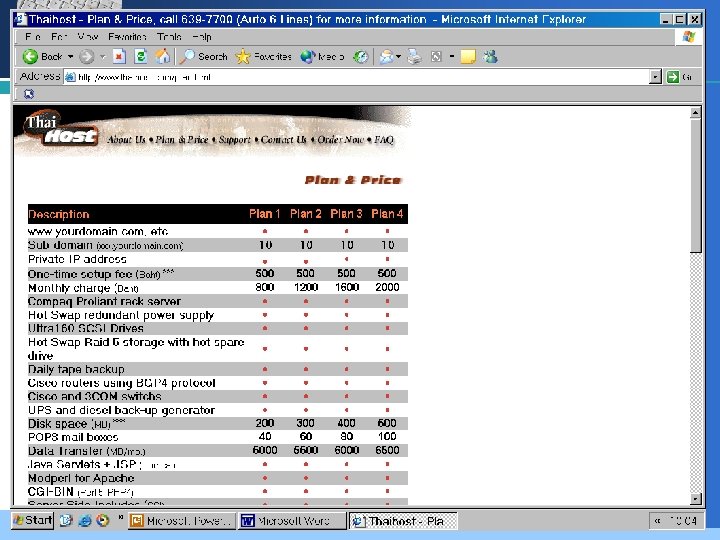Viewport: 720px width, 540px height.
Task: Open the Help menu
Action: coord(202,37)
